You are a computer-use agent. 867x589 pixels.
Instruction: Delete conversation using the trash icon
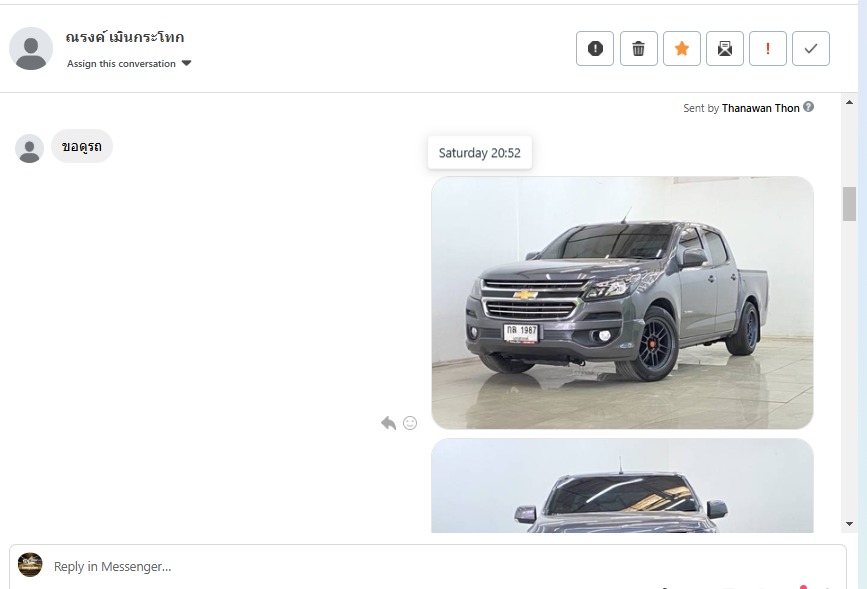point(639,48)
